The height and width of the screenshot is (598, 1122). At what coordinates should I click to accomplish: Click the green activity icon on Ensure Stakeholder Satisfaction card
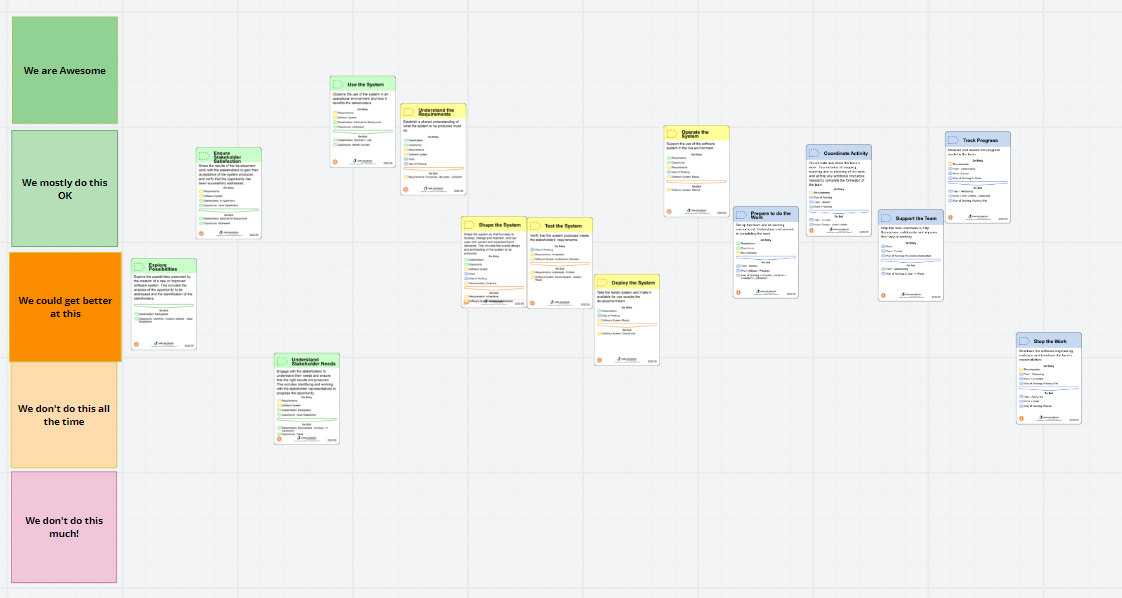pyautogui.click(x=204, y=155)
